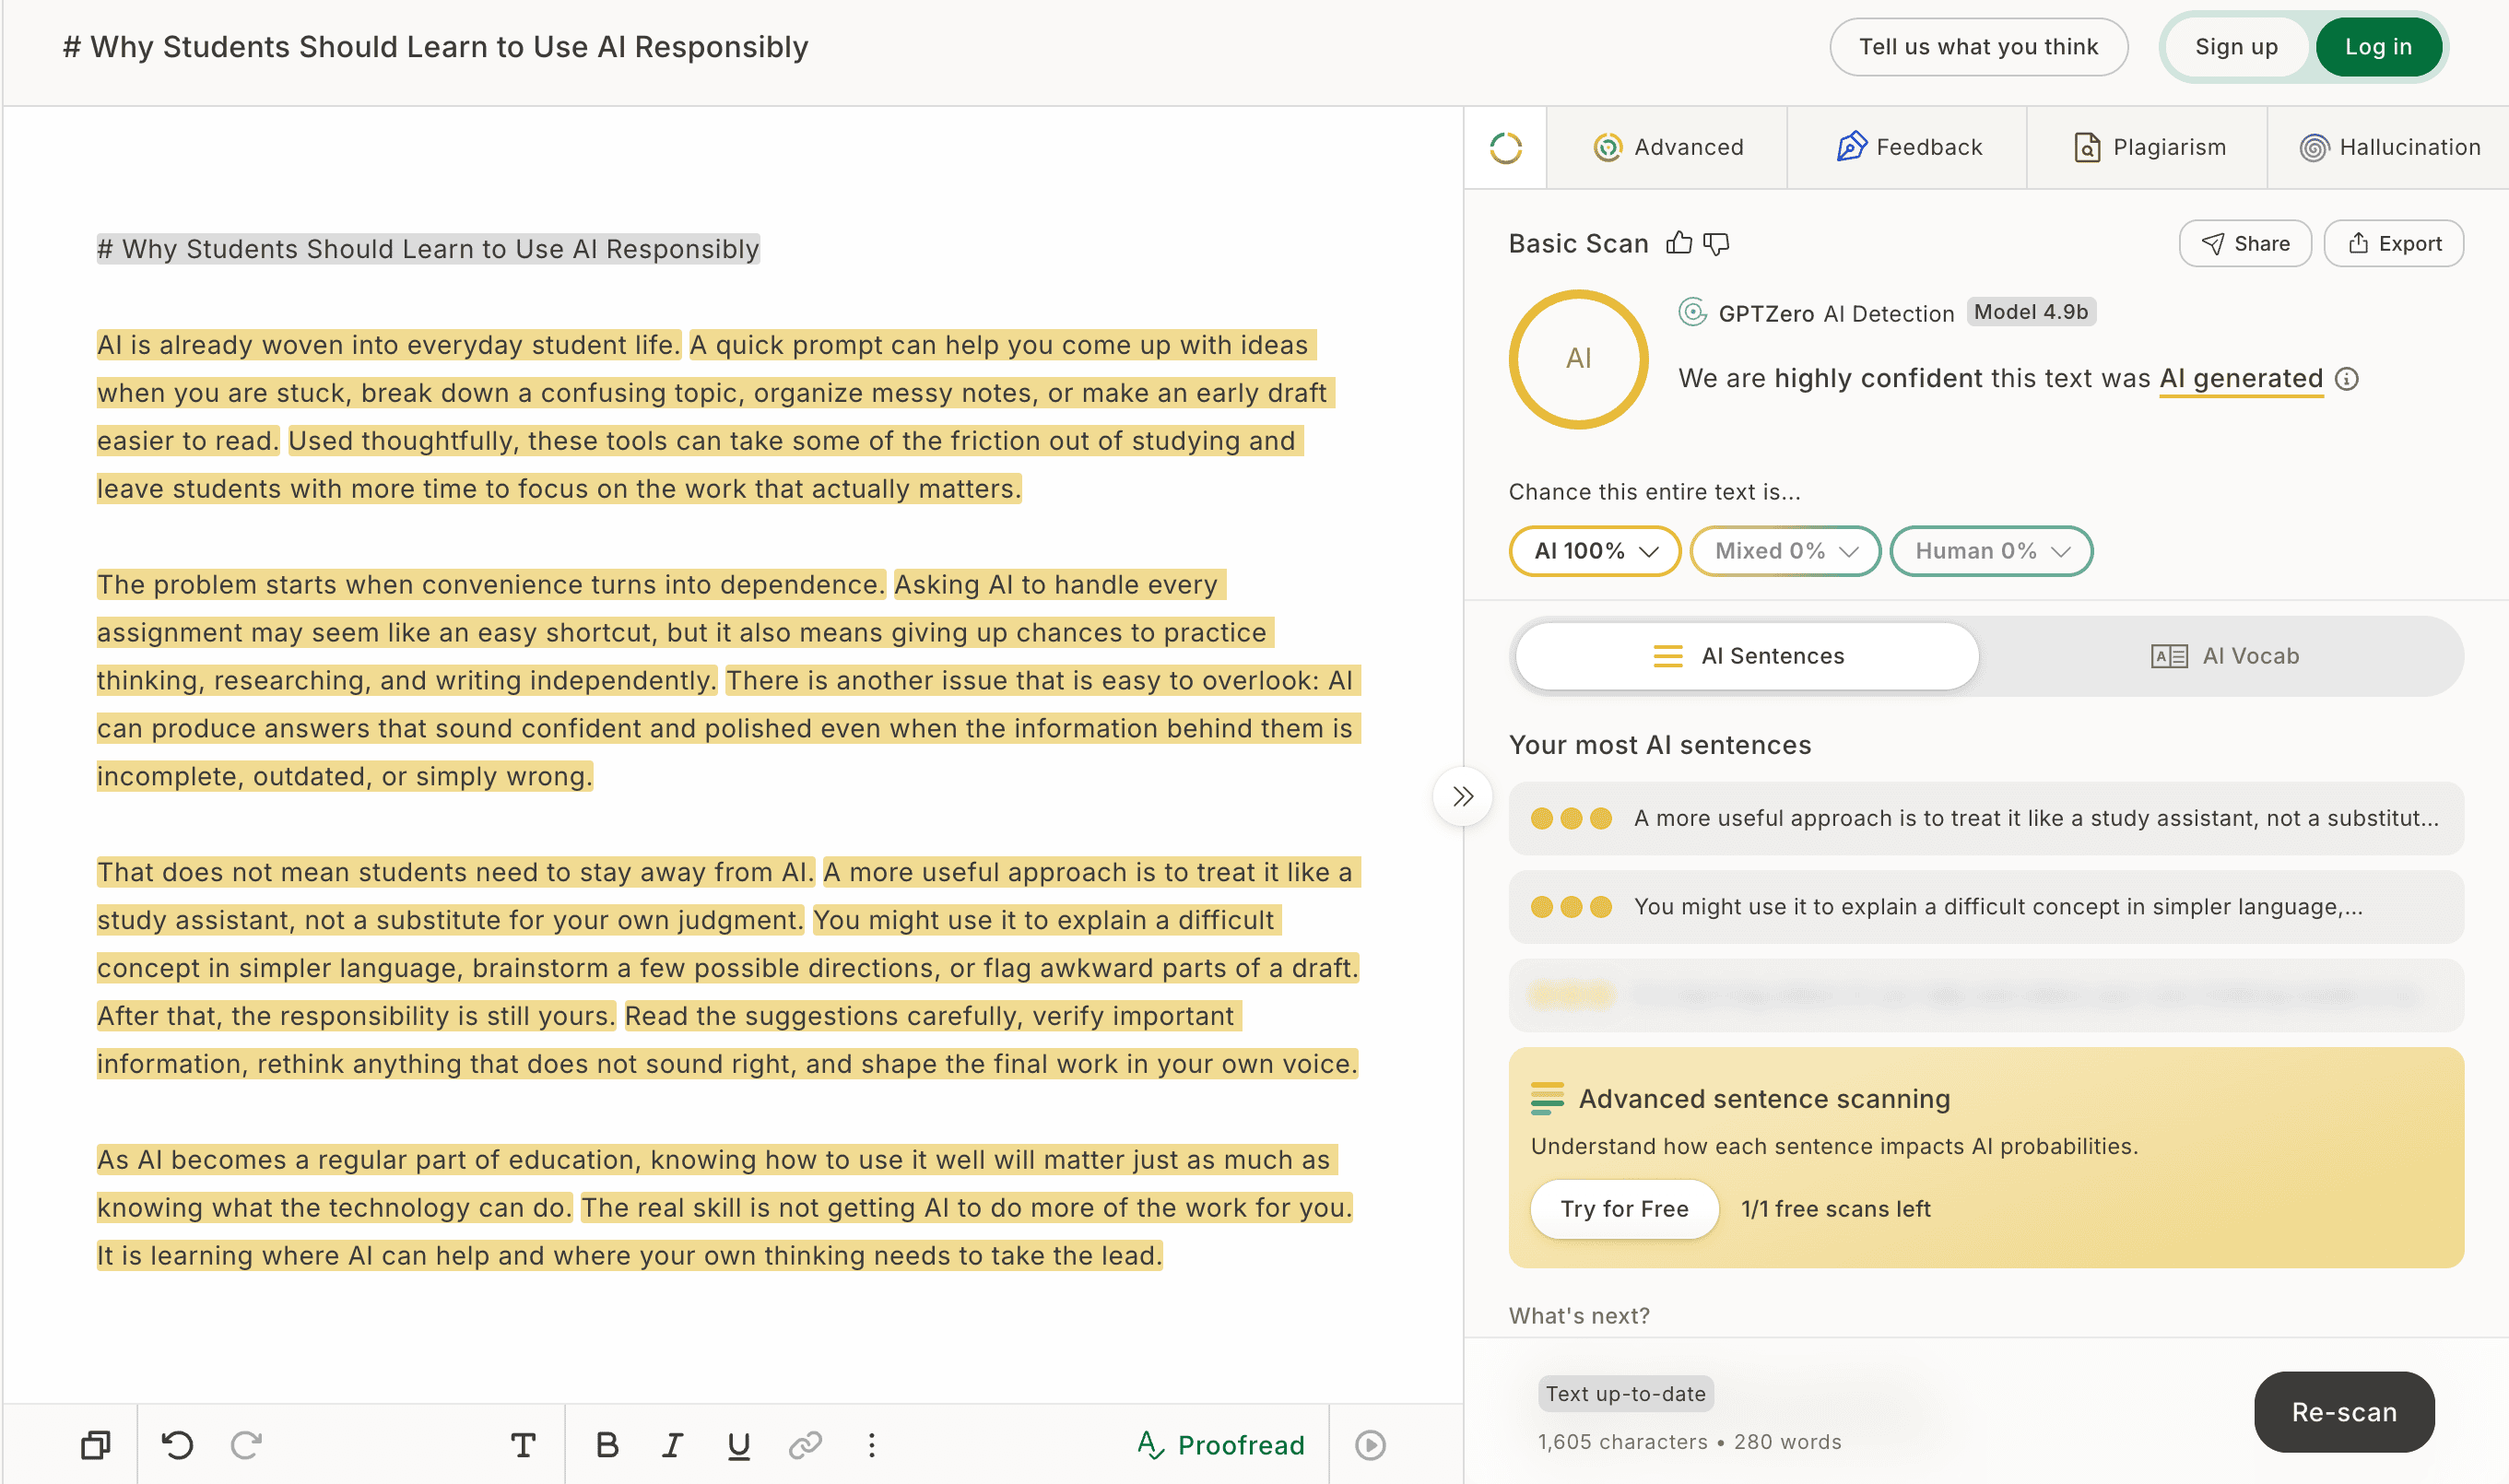Toggle italic formatting
This screenshot has height=1484, width=2509.
[x=673, y=1444]
